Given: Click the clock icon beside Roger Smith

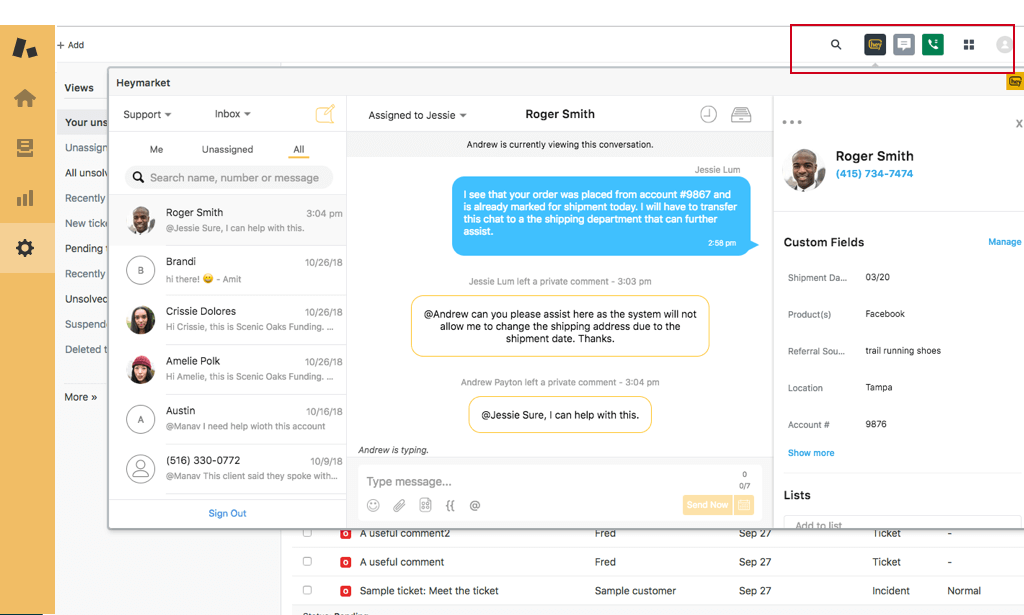Looking at the screenshot, I should tap(708, 115).
